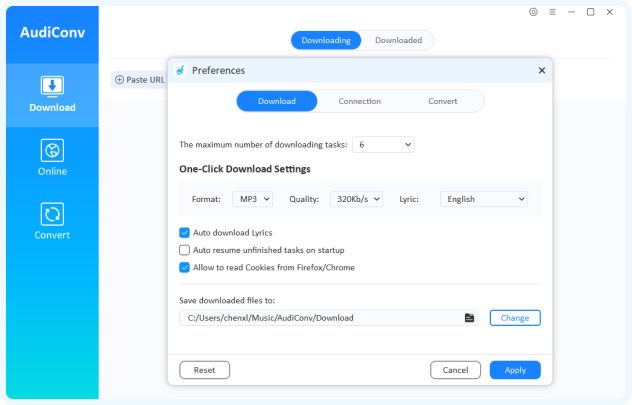Image resolution: width=632 pixels, height=405 pixels.
Task: Click the AudiConv logo text
Action: click(x=52, y=32)
